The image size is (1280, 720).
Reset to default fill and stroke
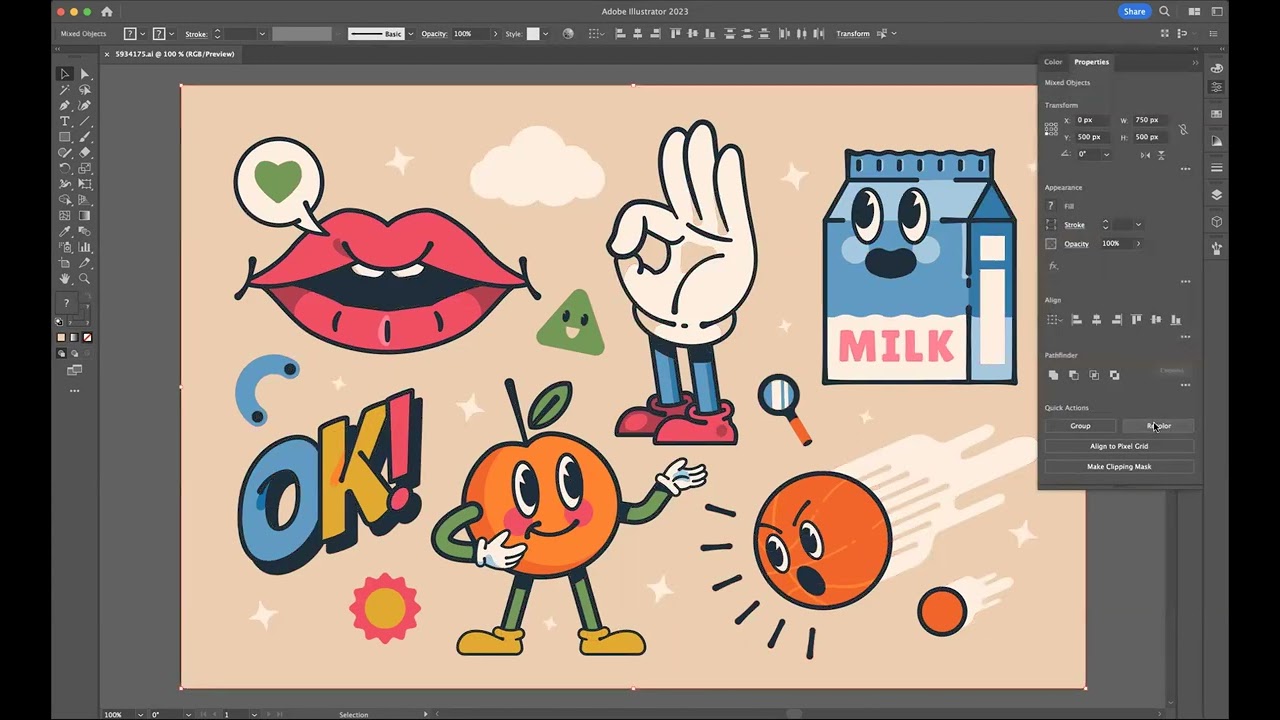tap(58, 321)
